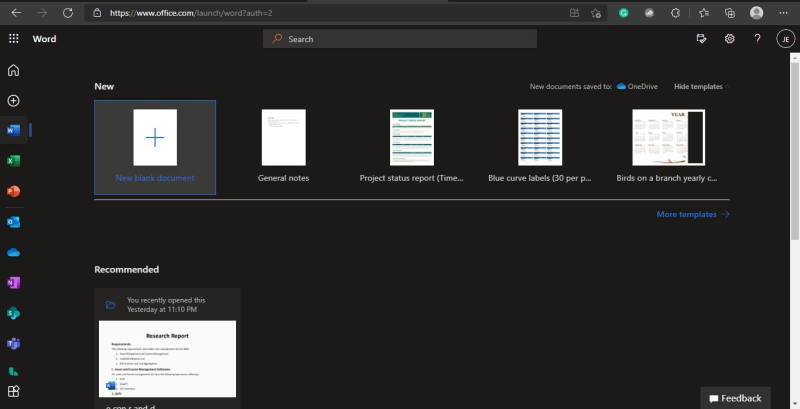The image size is (800, 409).
Task: Open the Project status report template
Action: (x=412, y=146)
